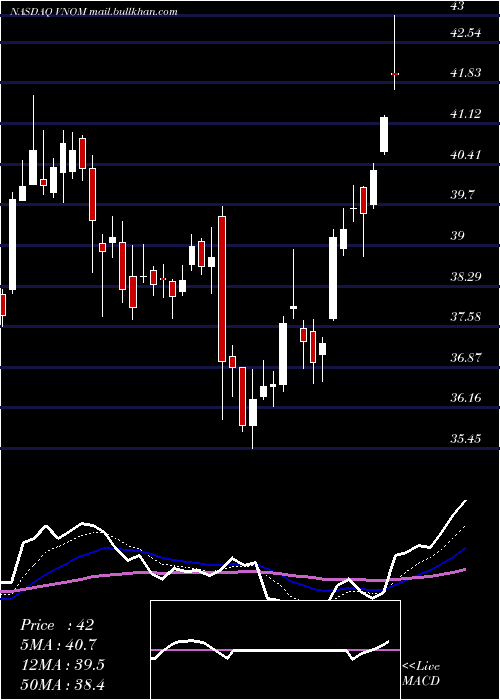The width and height of the screenshot is (500, 700).
Task: Click the 36.87 price axis label
Action: click(466, 358)
